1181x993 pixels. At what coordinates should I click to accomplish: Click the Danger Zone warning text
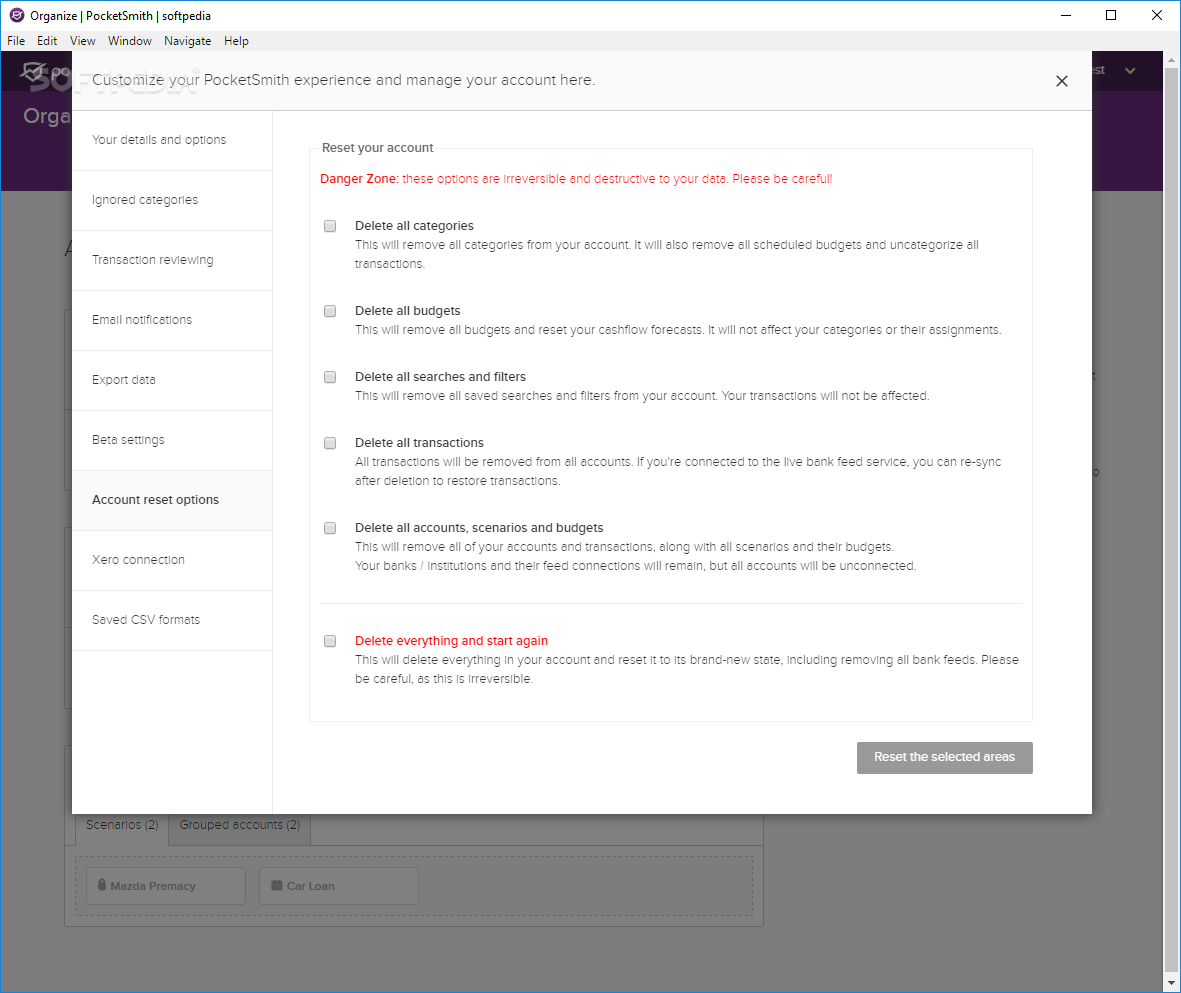[576, 179]
